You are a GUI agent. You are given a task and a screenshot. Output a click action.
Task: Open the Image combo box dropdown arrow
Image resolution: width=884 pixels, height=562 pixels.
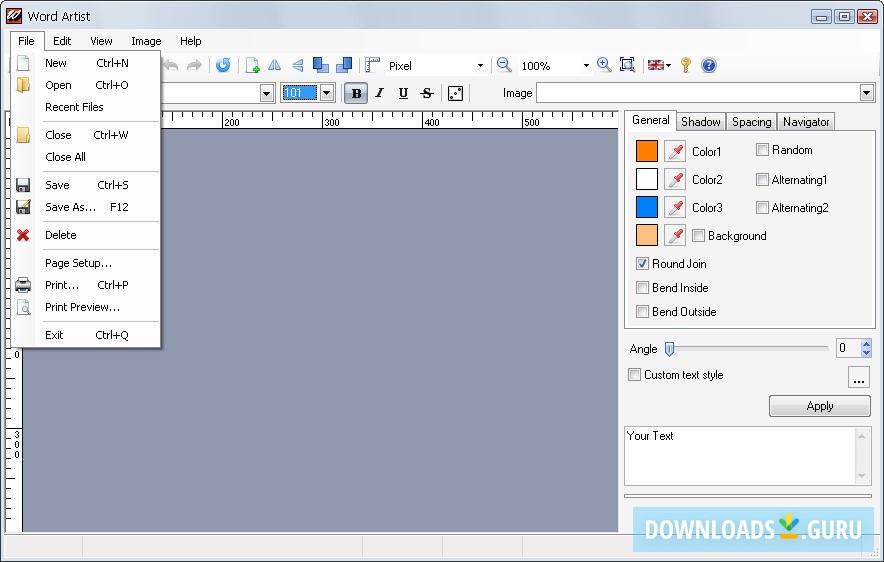coord(867,93)
